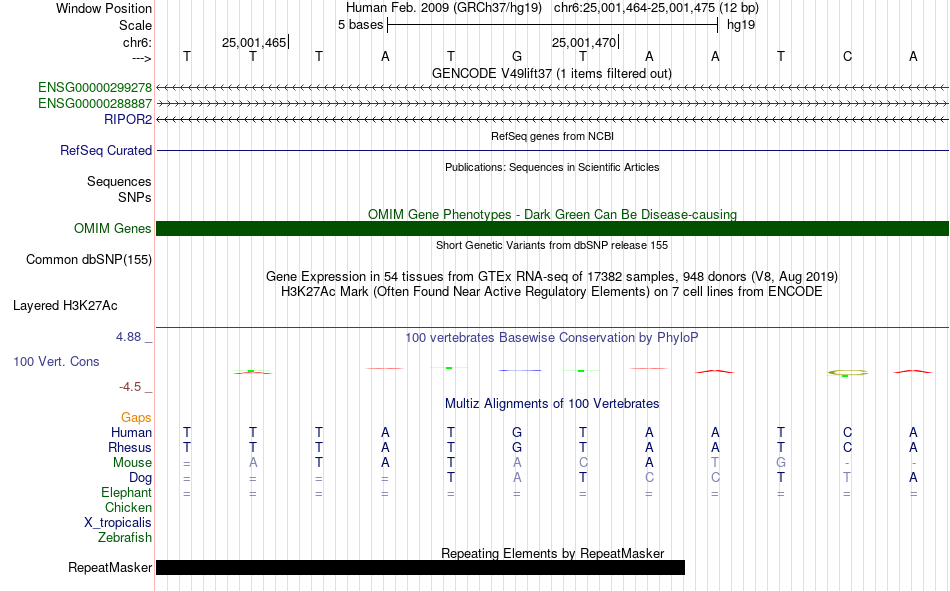The width and height of the screenshot is (950, 591).
Task: Click the olive PhyloP conservation peak
Action: click(848, 373)
